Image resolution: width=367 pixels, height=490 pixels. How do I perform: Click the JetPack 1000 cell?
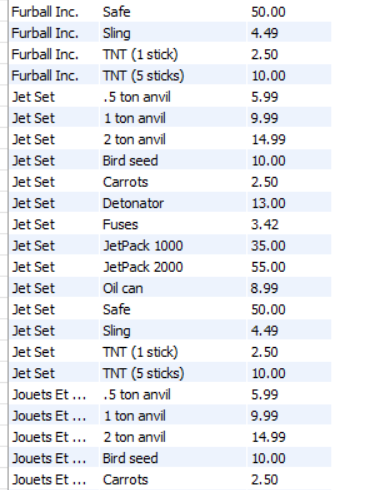point(173,246)
